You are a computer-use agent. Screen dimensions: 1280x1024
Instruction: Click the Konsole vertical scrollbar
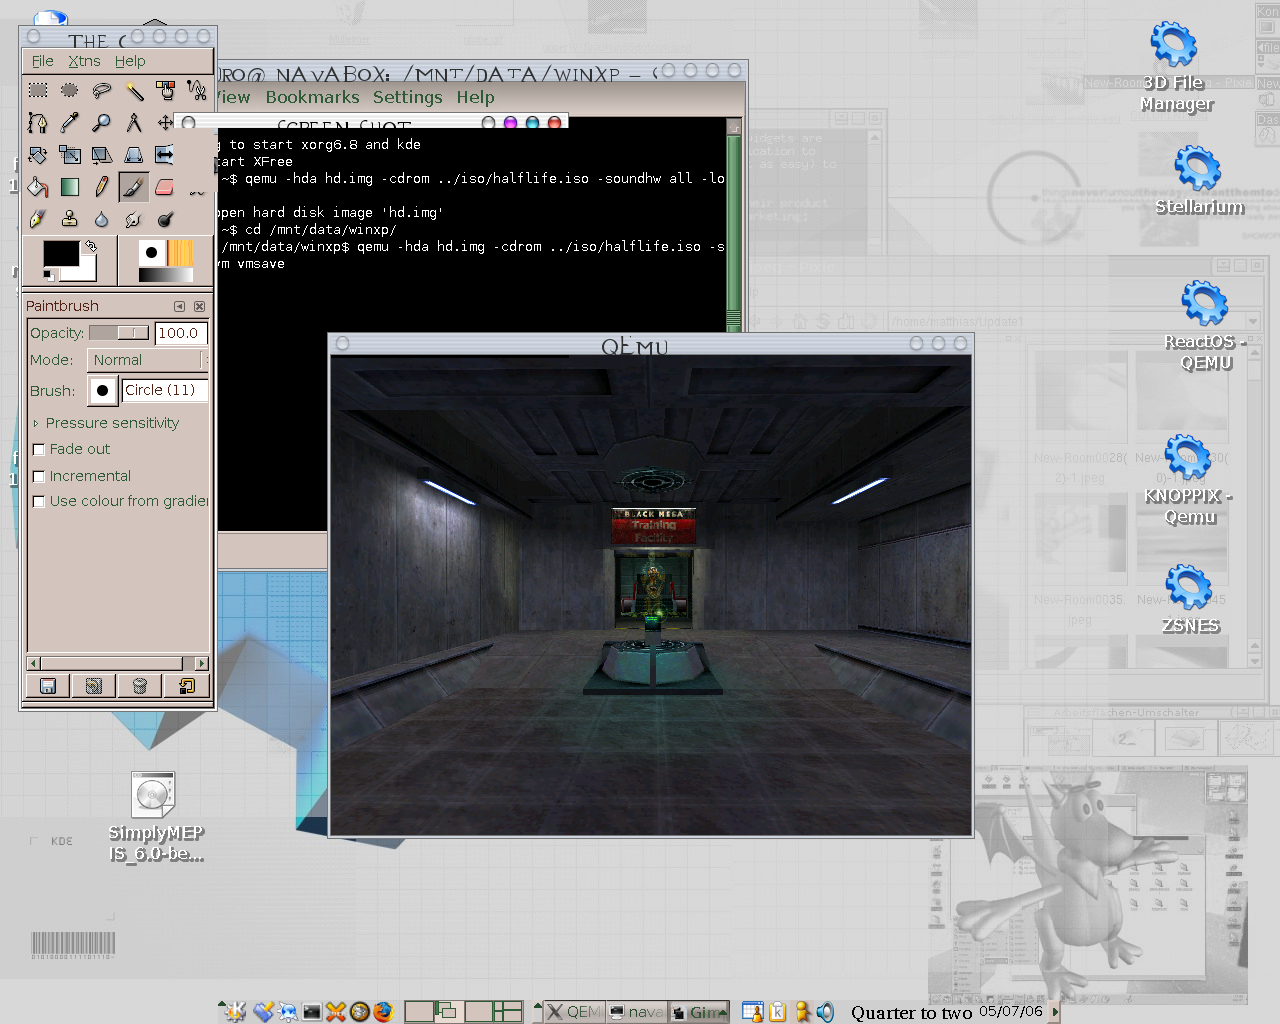click(734, 224)
